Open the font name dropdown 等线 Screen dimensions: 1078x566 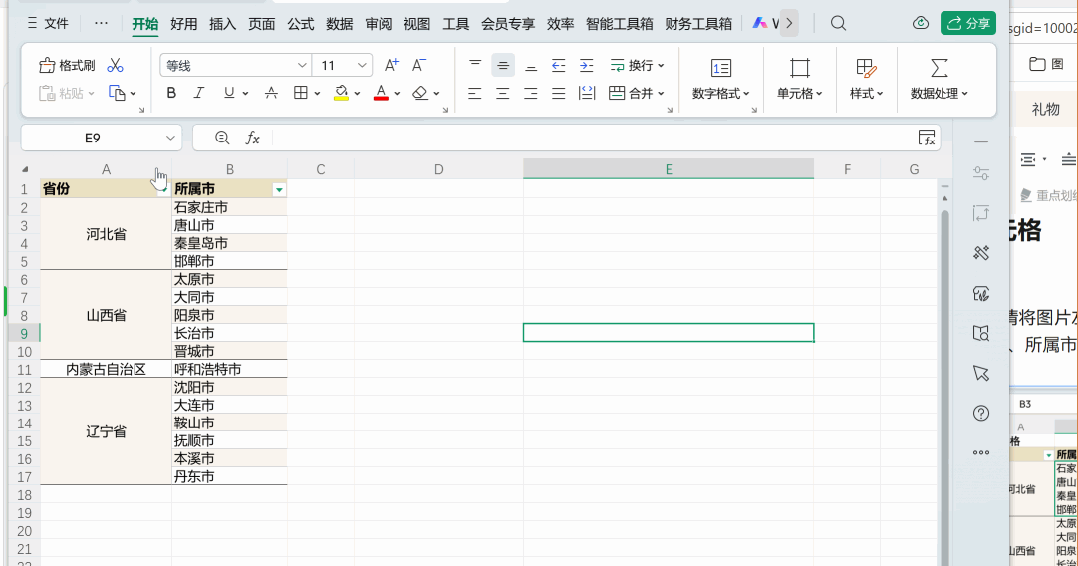tap(236, 65)
